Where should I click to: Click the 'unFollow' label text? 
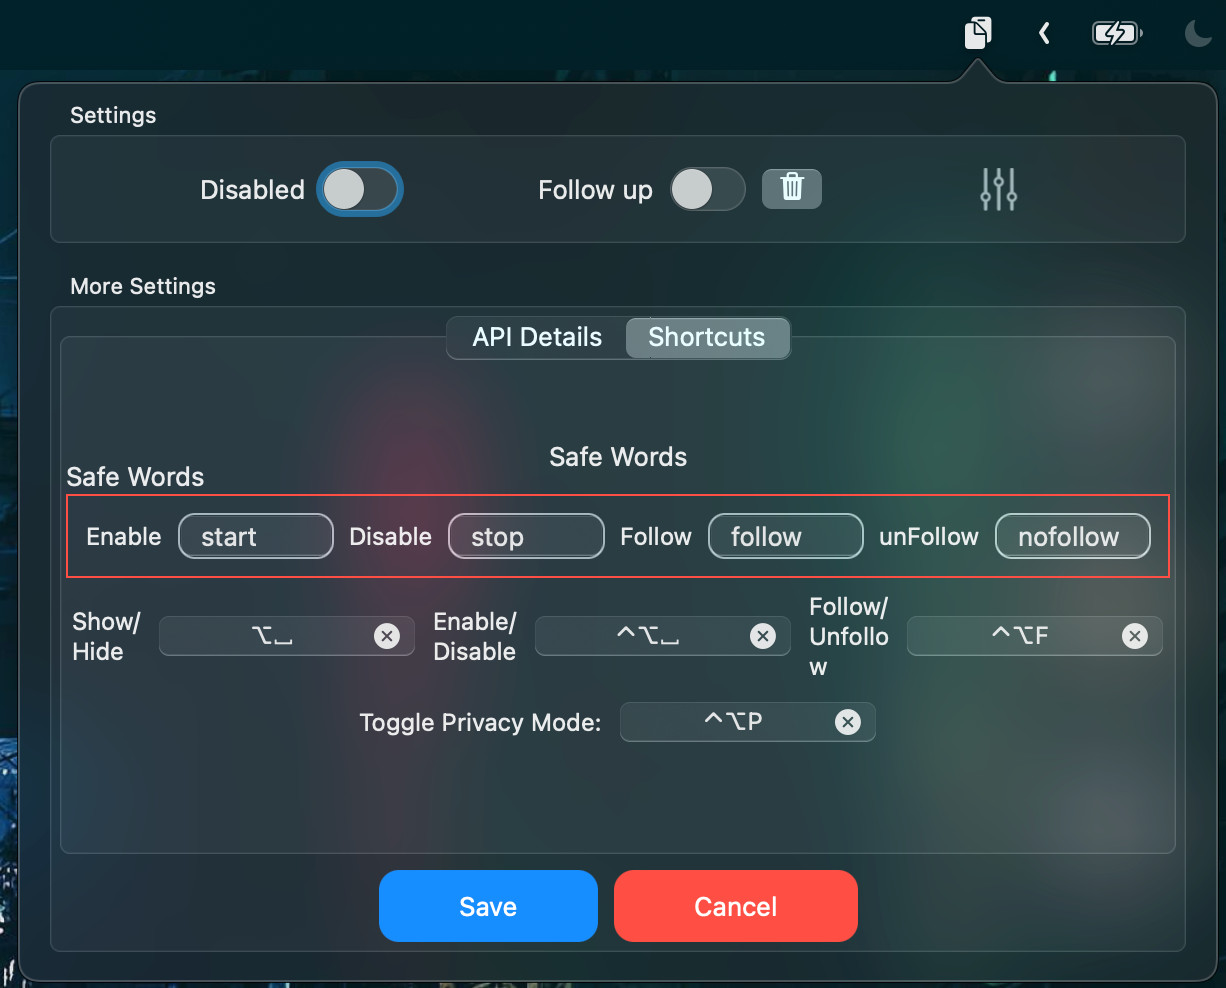pyautogui.click(x=929, y=537)
